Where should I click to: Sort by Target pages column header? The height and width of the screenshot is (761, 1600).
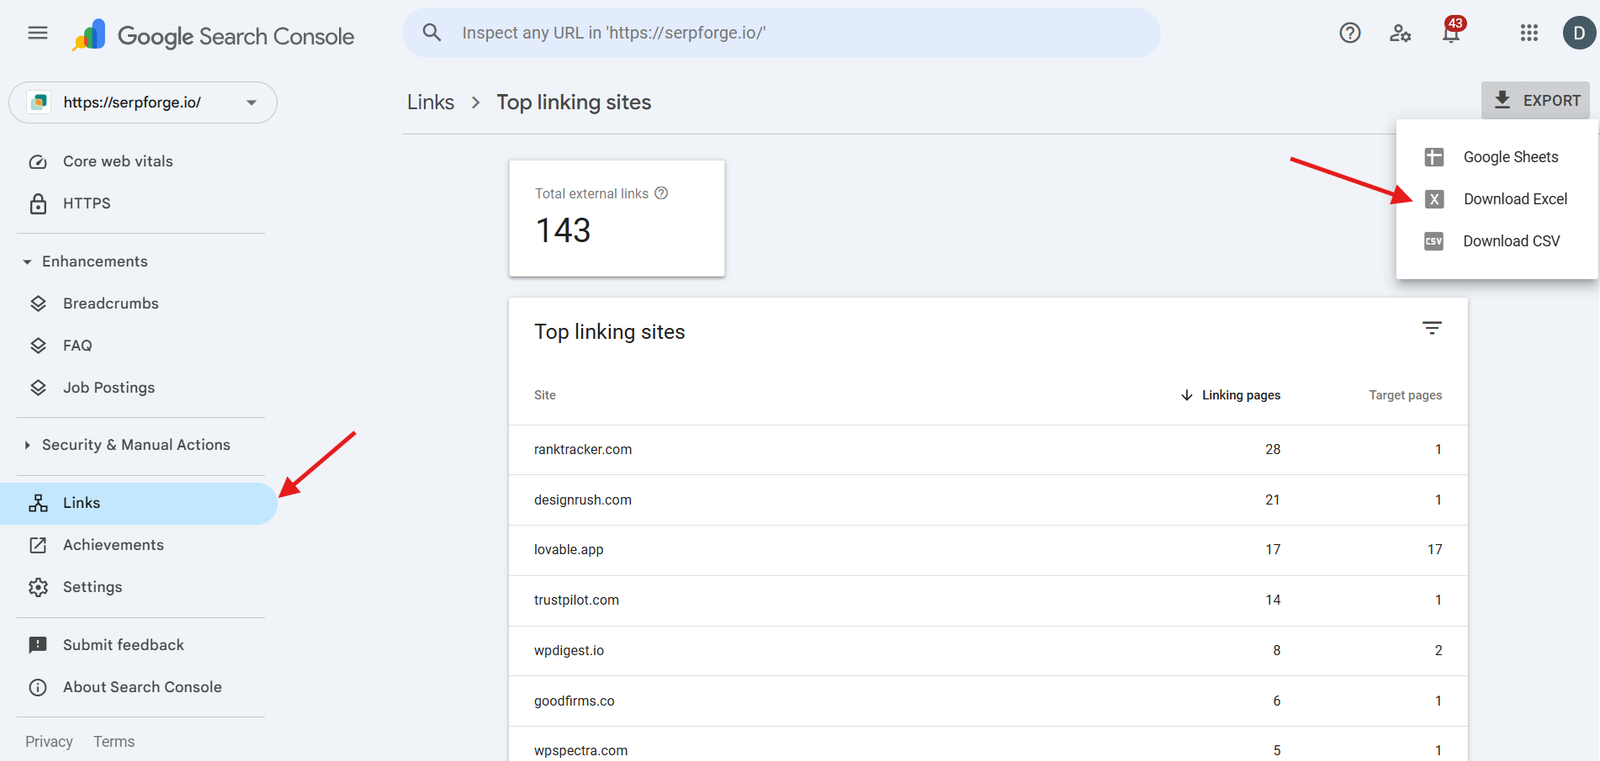[x=1405, y=395]
